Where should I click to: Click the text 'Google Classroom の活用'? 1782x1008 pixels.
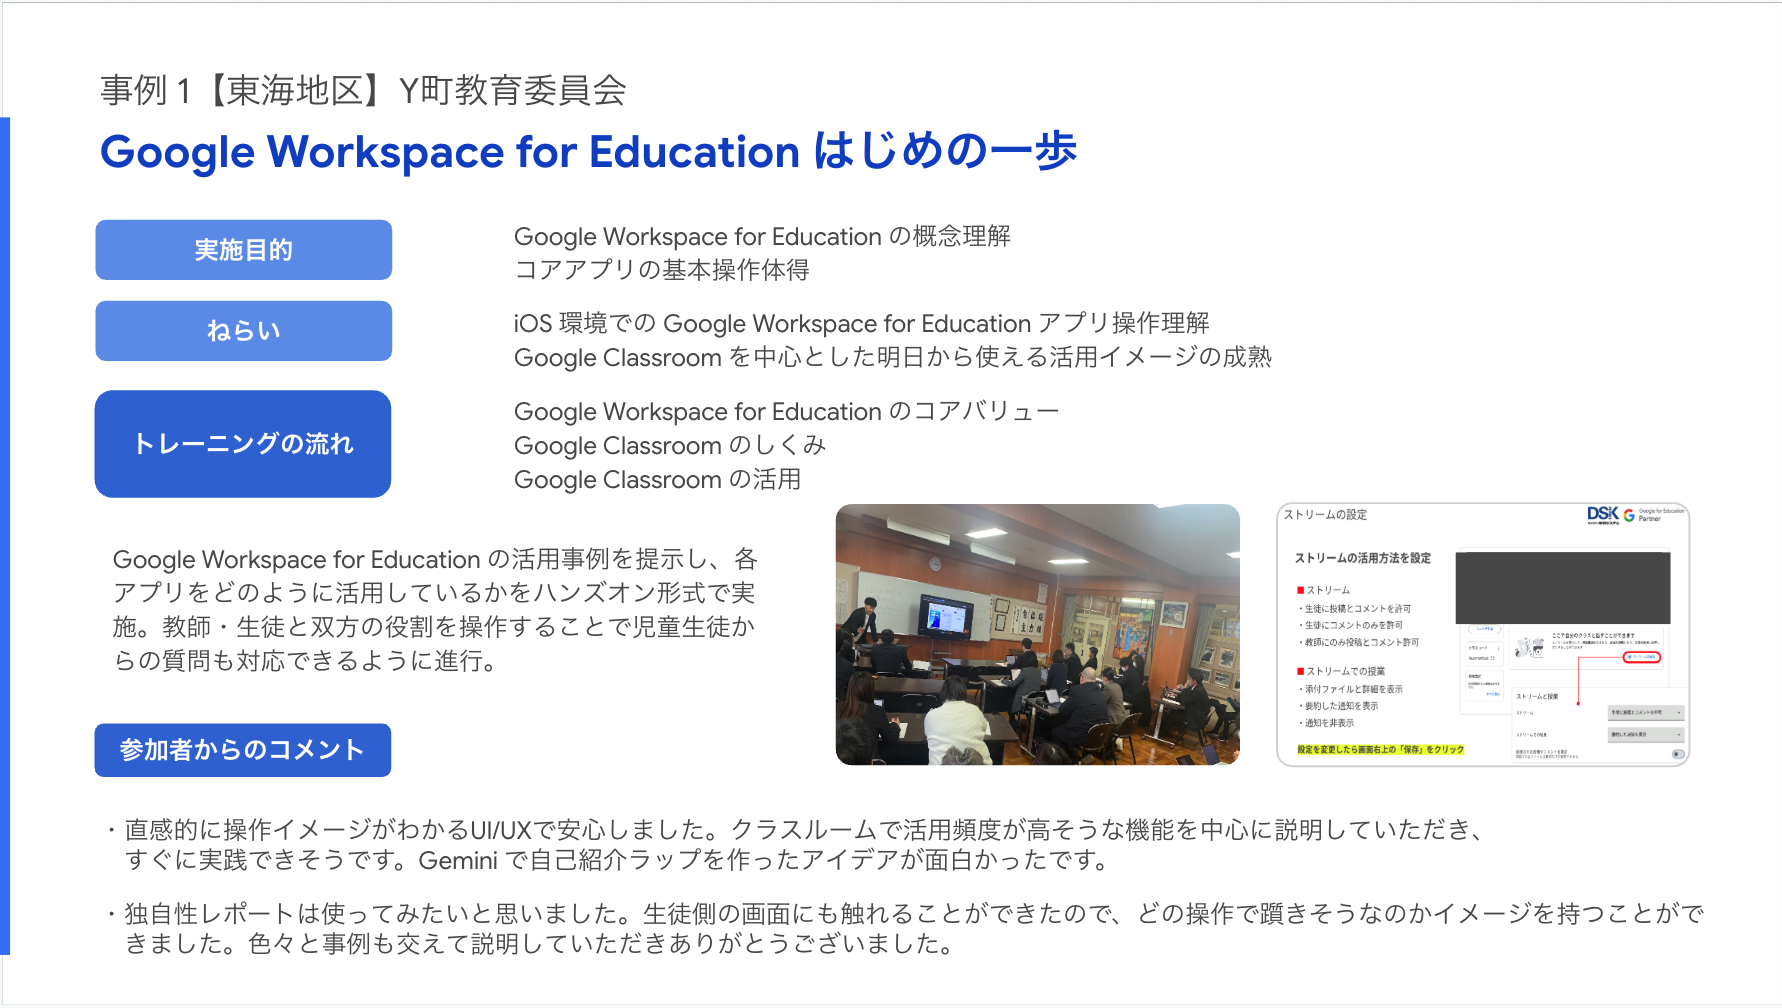pos(658,479)
